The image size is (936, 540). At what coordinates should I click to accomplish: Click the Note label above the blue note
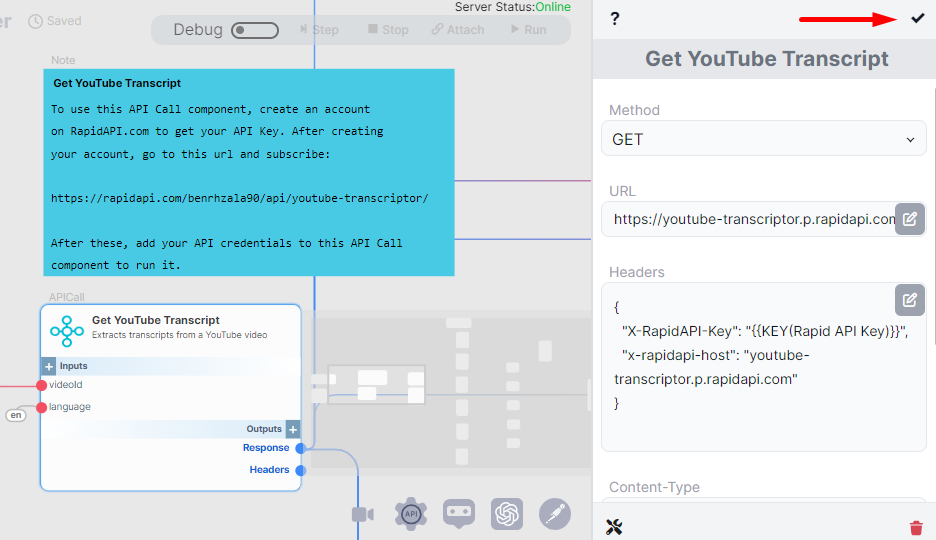[63, 60]
